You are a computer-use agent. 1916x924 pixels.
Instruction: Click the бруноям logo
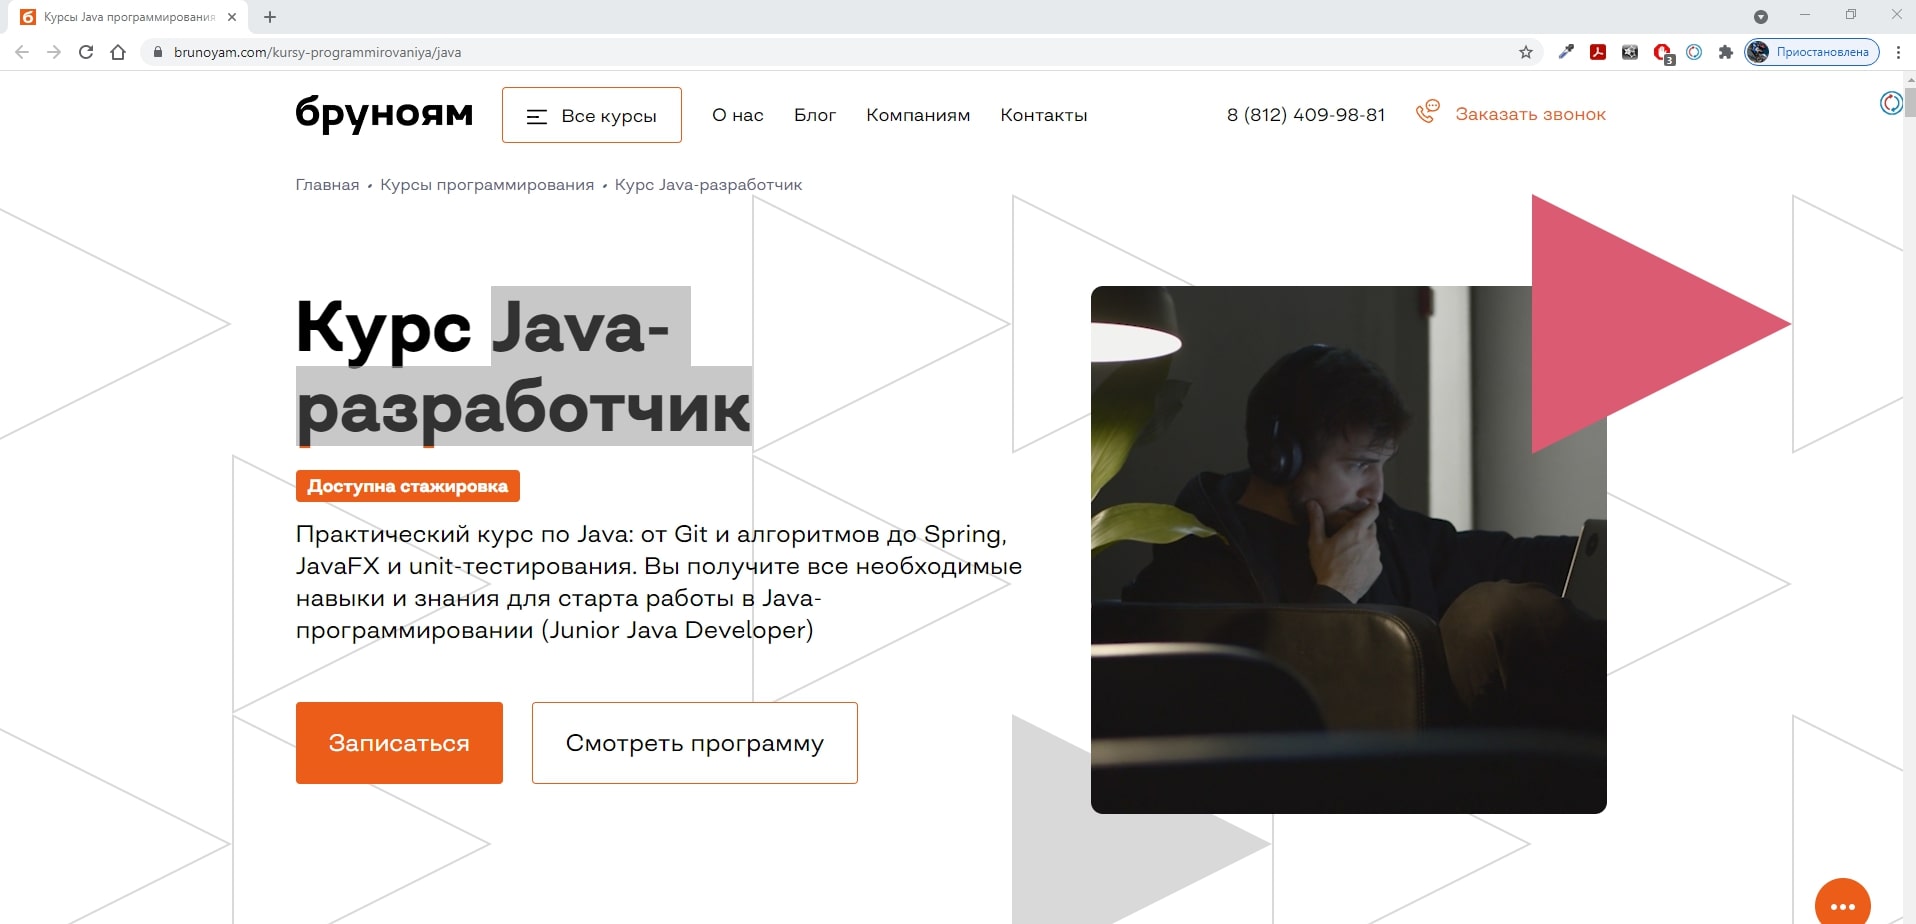click(x=384, y=114)
